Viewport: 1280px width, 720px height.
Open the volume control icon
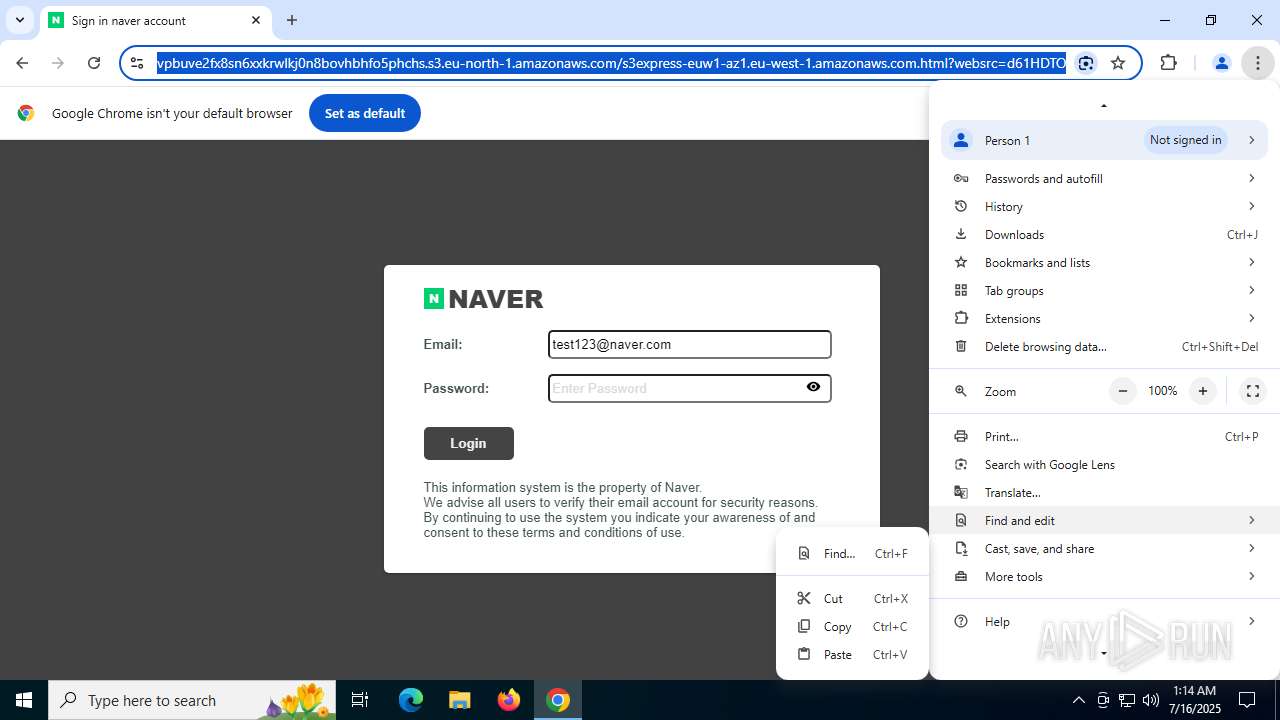click(1151, 700)
